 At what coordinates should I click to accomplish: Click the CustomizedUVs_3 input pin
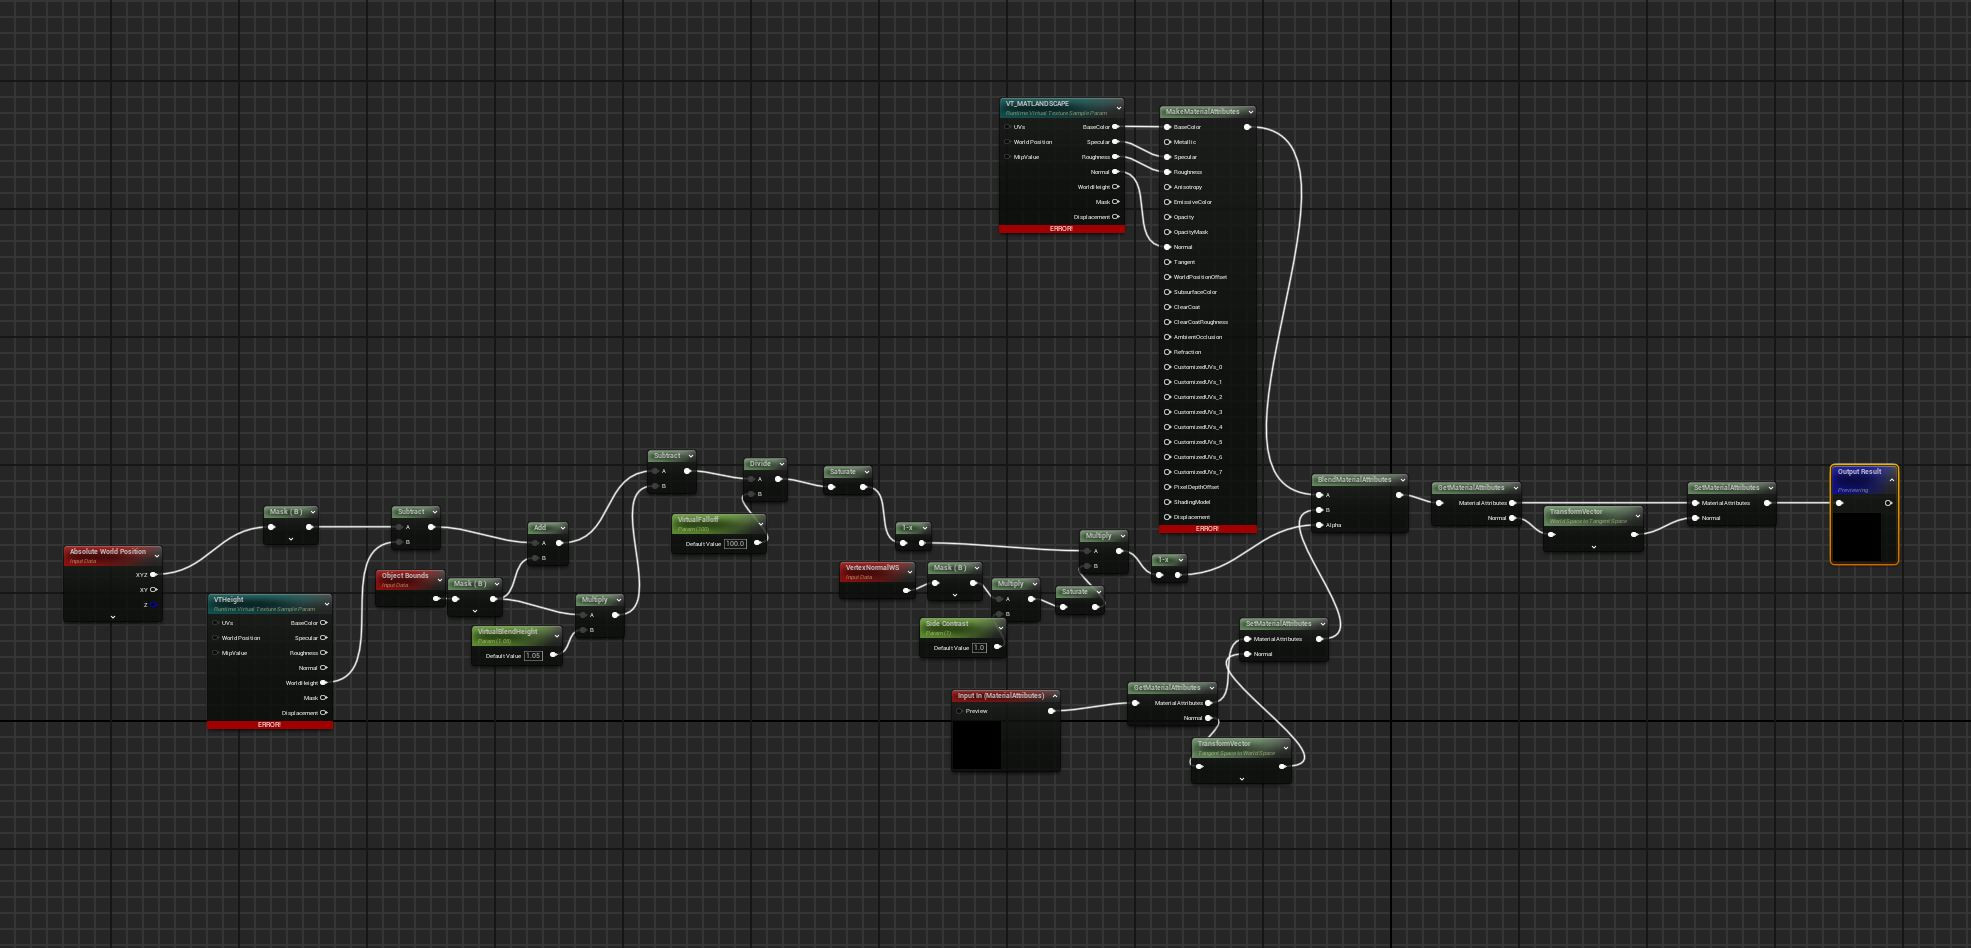tap(1167, 412)
